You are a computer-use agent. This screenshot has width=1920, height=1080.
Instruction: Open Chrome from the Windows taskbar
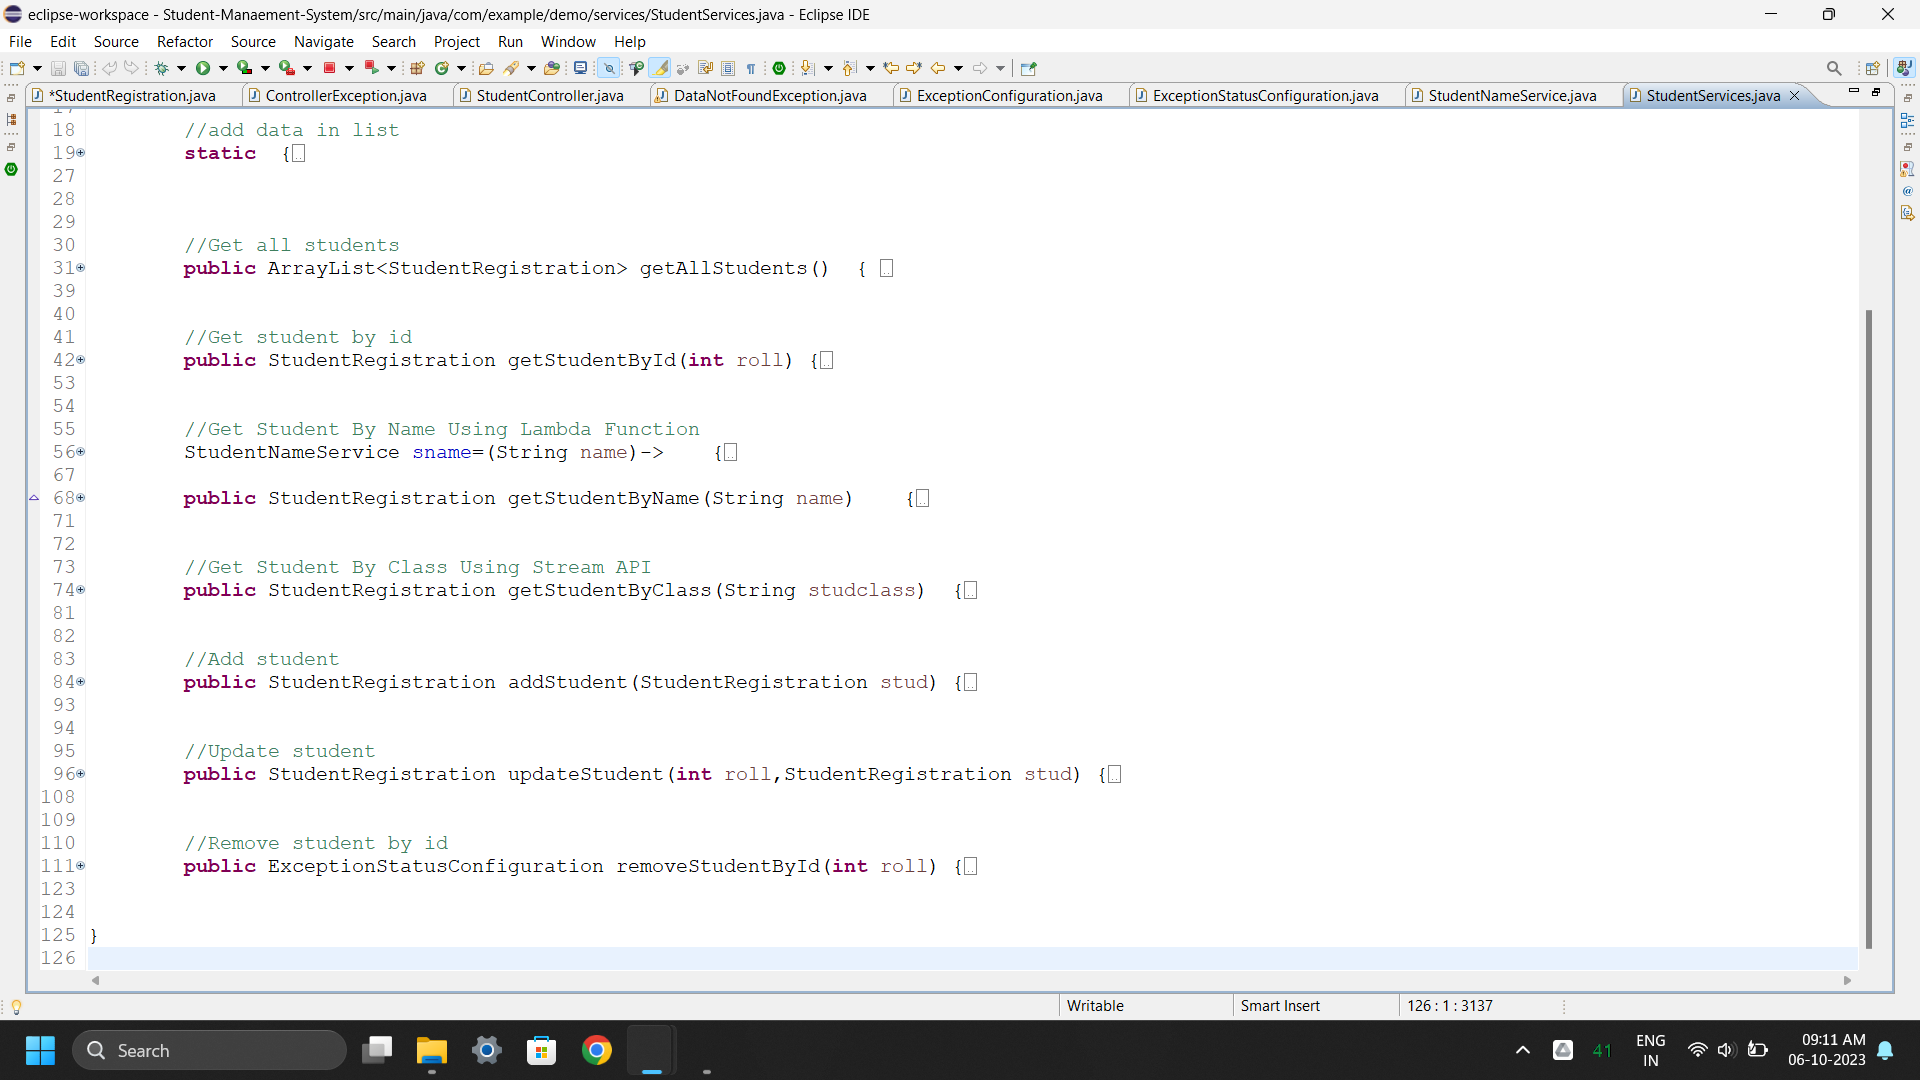(x=597, y=1050)
